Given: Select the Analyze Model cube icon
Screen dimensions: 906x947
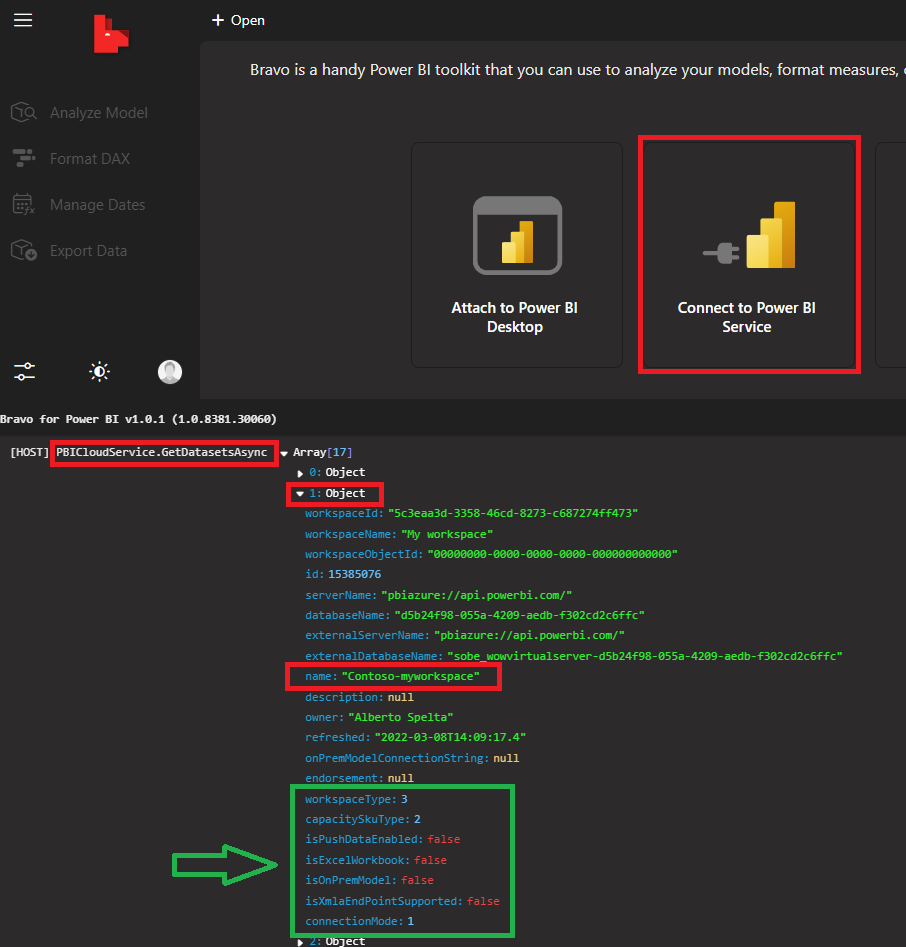Looking at the screenshot, I should point(24,112).
